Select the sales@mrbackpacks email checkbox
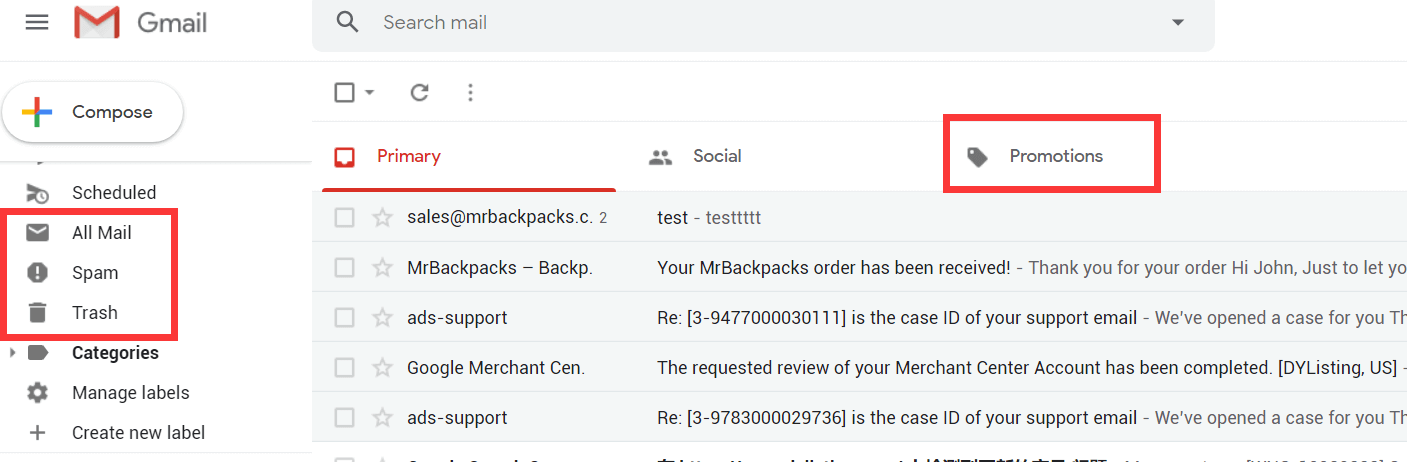This screenshot has width=1407, height=462. pyautogui.click(x=344, y=217)
